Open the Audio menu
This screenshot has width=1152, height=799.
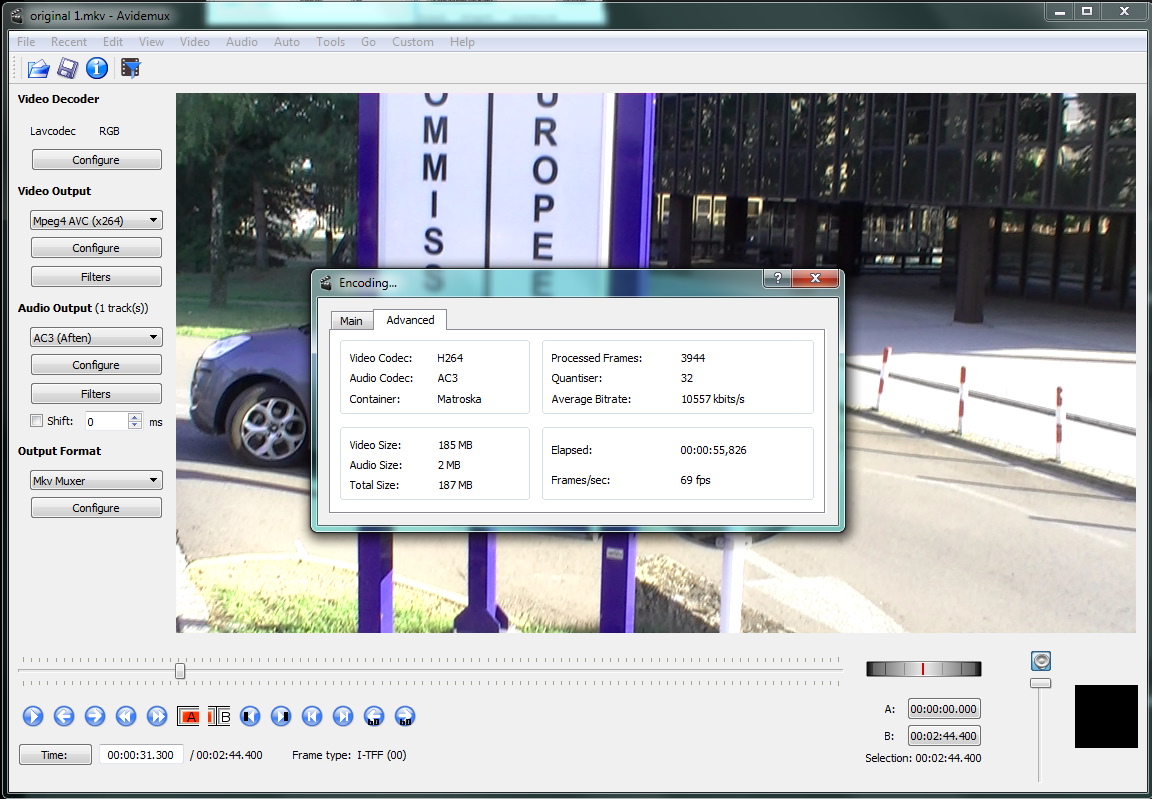click(x=242, y=42)
